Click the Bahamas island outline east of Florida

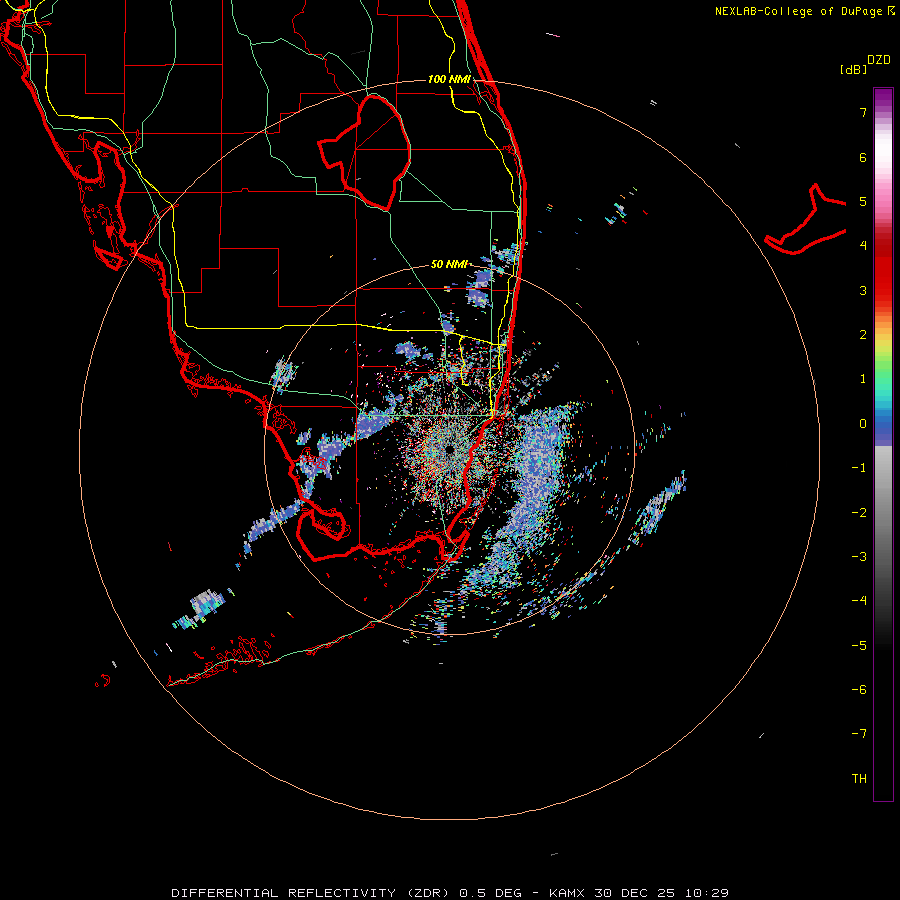(x=806, y=220)
